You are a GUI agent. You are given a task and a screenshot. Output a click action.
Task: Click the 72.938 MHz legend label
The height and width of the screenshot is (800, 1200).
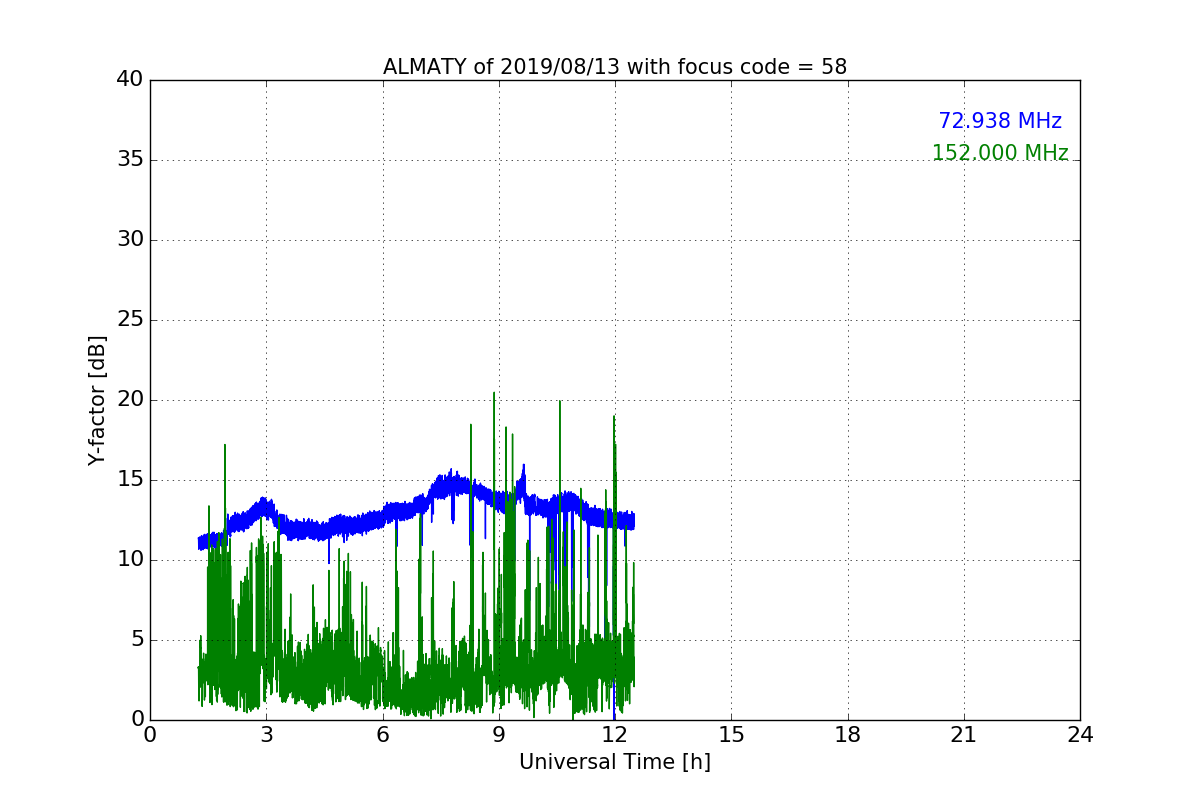1000,121
